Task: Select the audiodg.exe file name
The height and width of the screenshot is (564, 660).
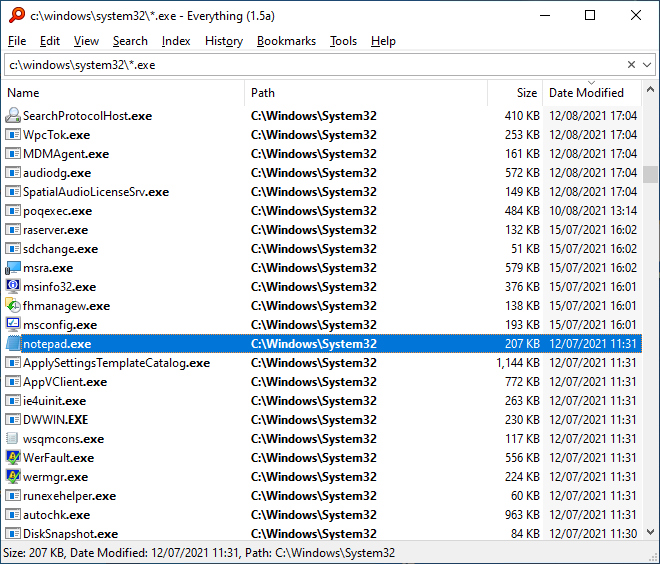Action: point(57,173)
